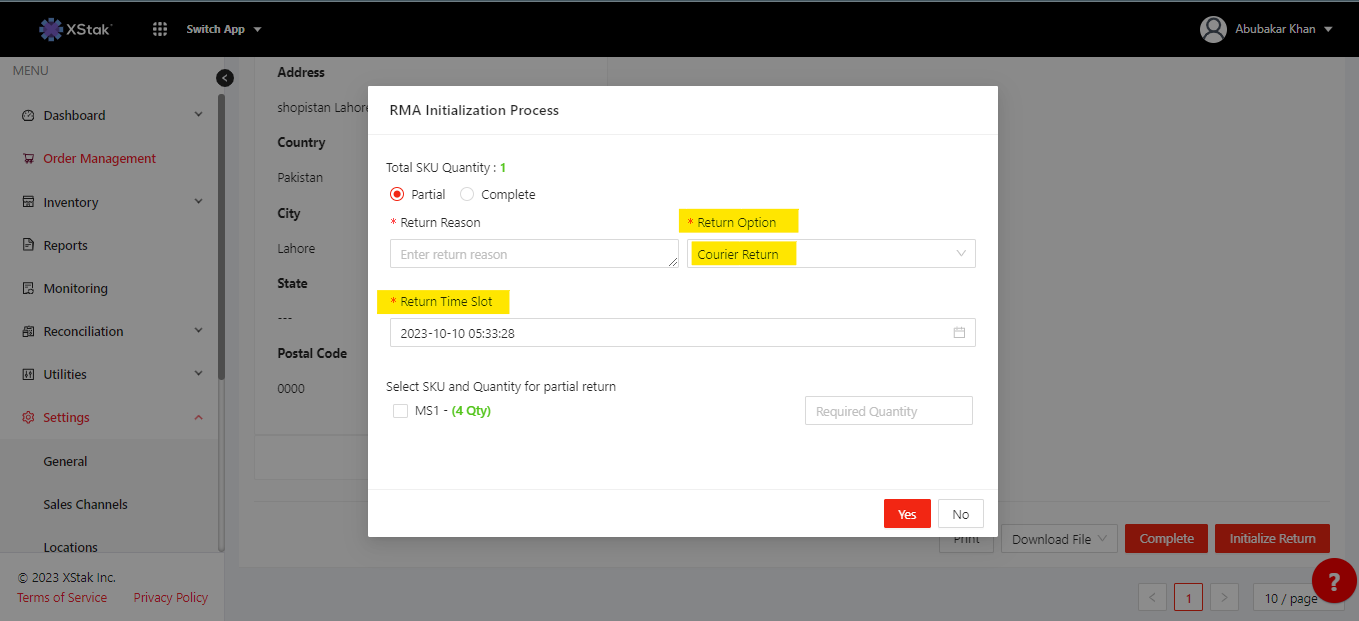Open Order Management in sidebar
The image size is (1359, 621).
(99, 159)
